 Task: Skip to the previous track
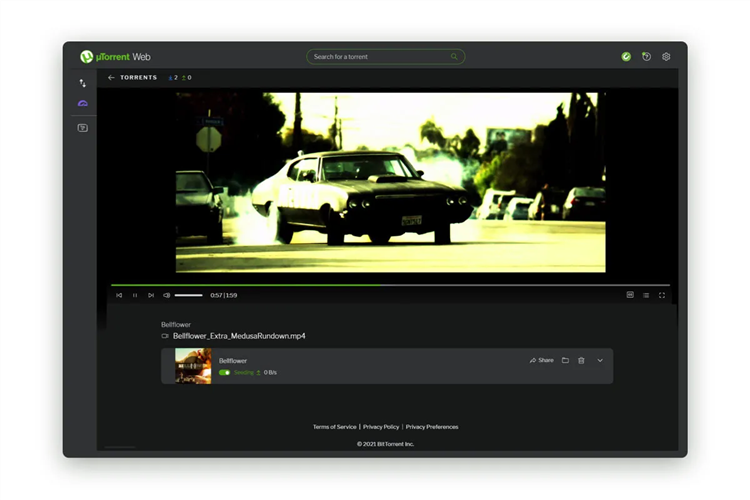click(119, 295)
